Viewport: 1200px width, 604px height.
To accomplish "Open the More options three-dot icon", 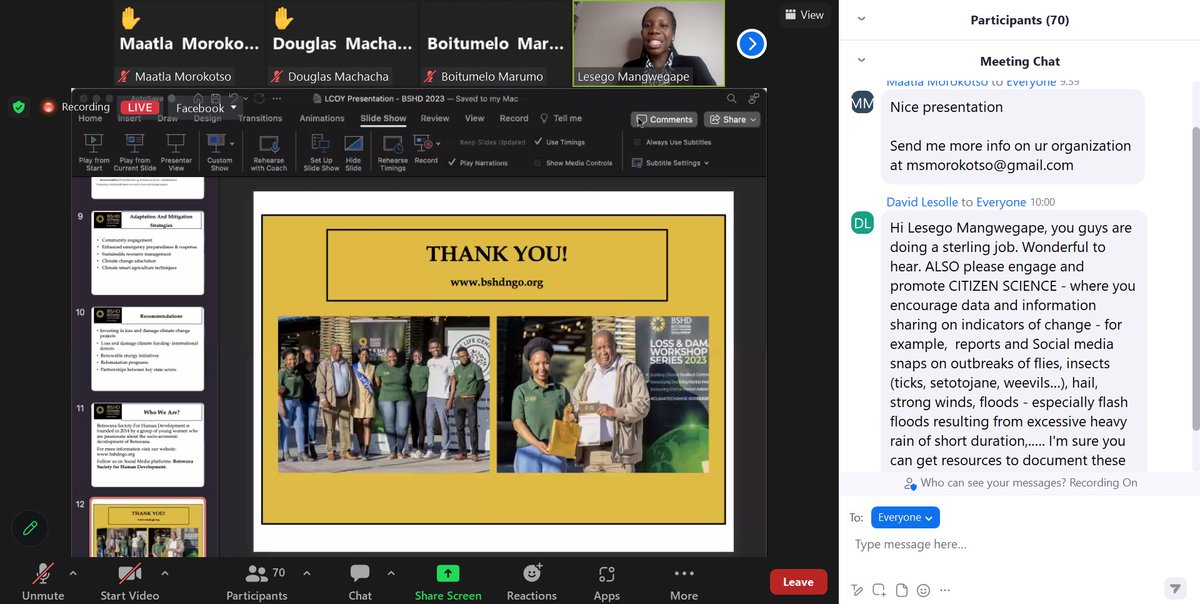I will [684, 574].
